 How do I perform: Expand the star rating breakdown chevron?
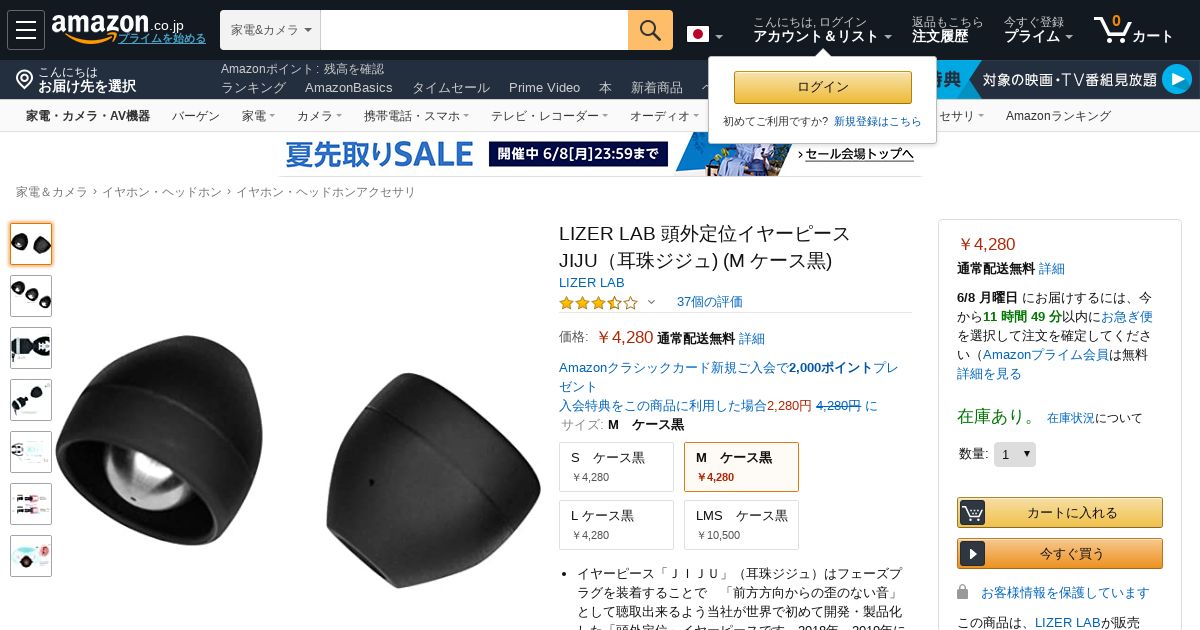[x=651, y=302]
